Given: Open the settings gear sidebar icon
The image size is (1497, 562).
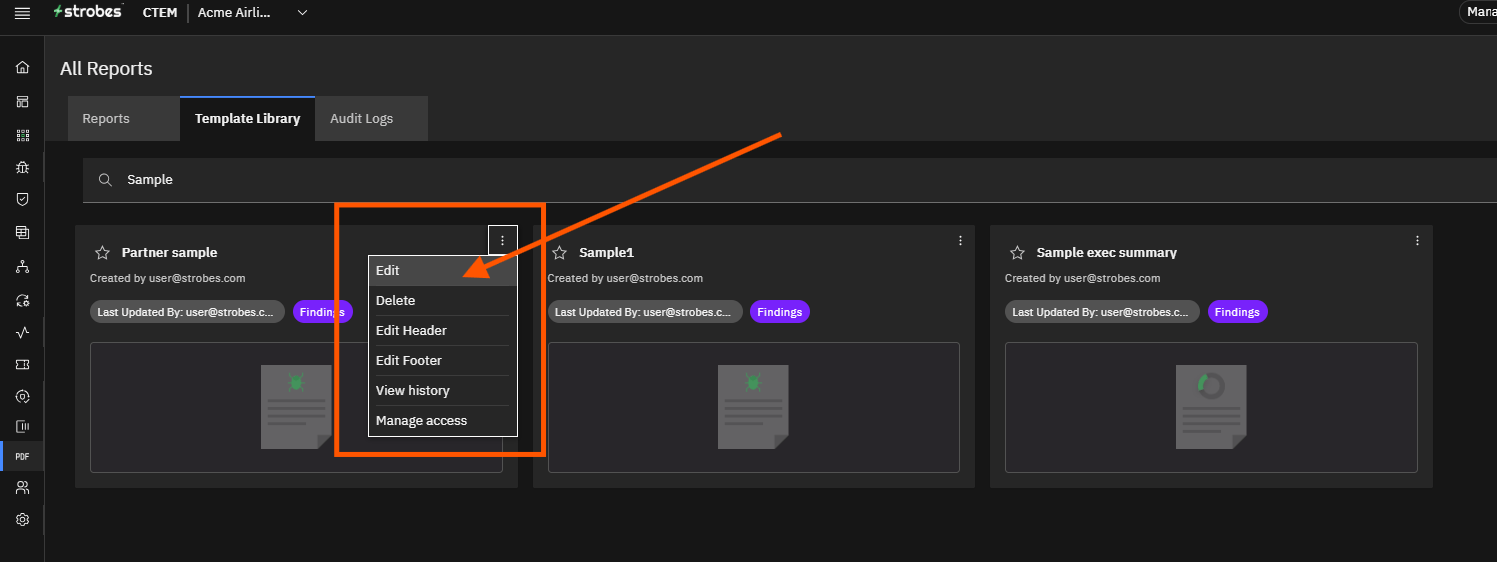Looking at the screenshot, I should click(x=22, y=519).
